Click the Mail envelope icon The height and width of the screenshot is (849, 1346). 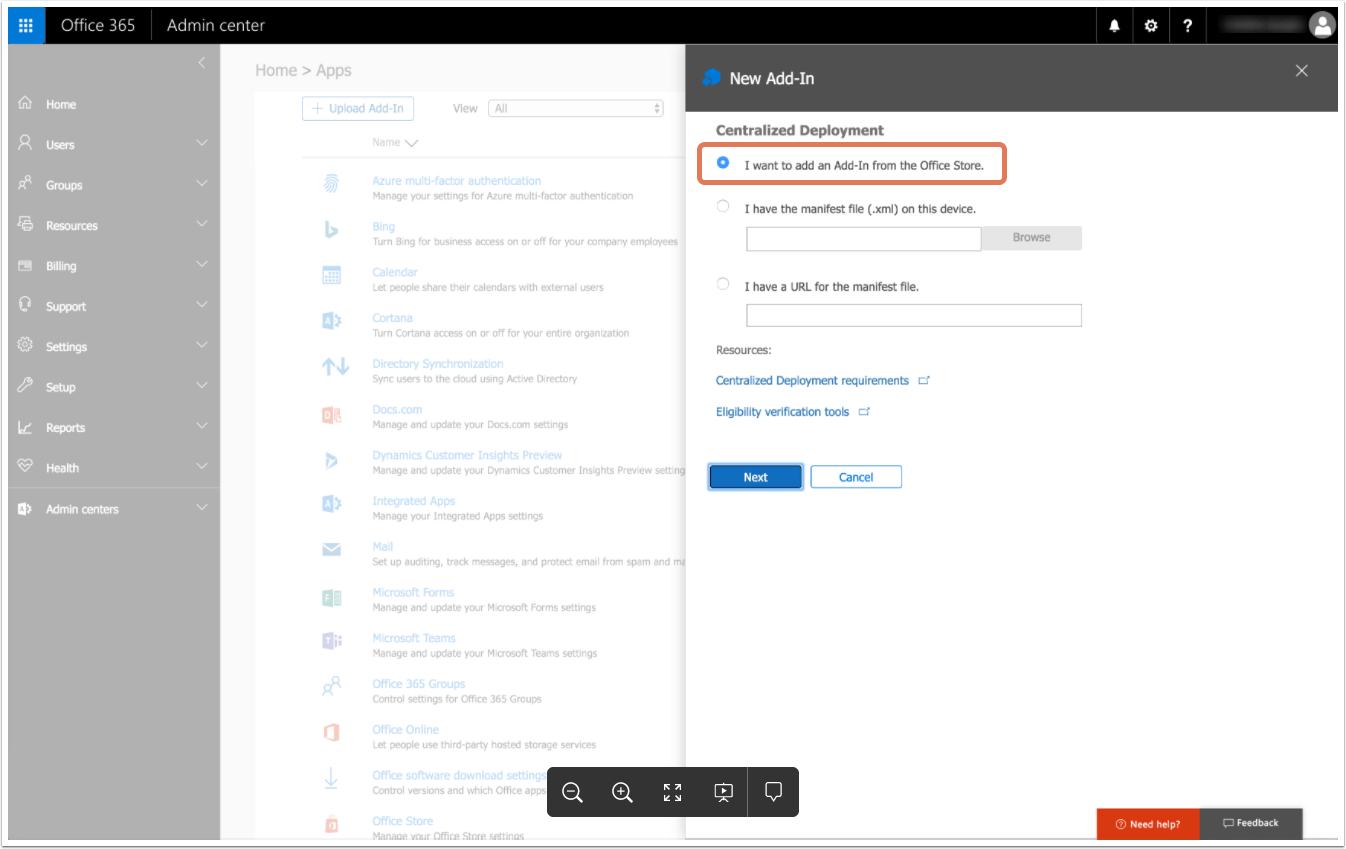click(x=331, y=548)
